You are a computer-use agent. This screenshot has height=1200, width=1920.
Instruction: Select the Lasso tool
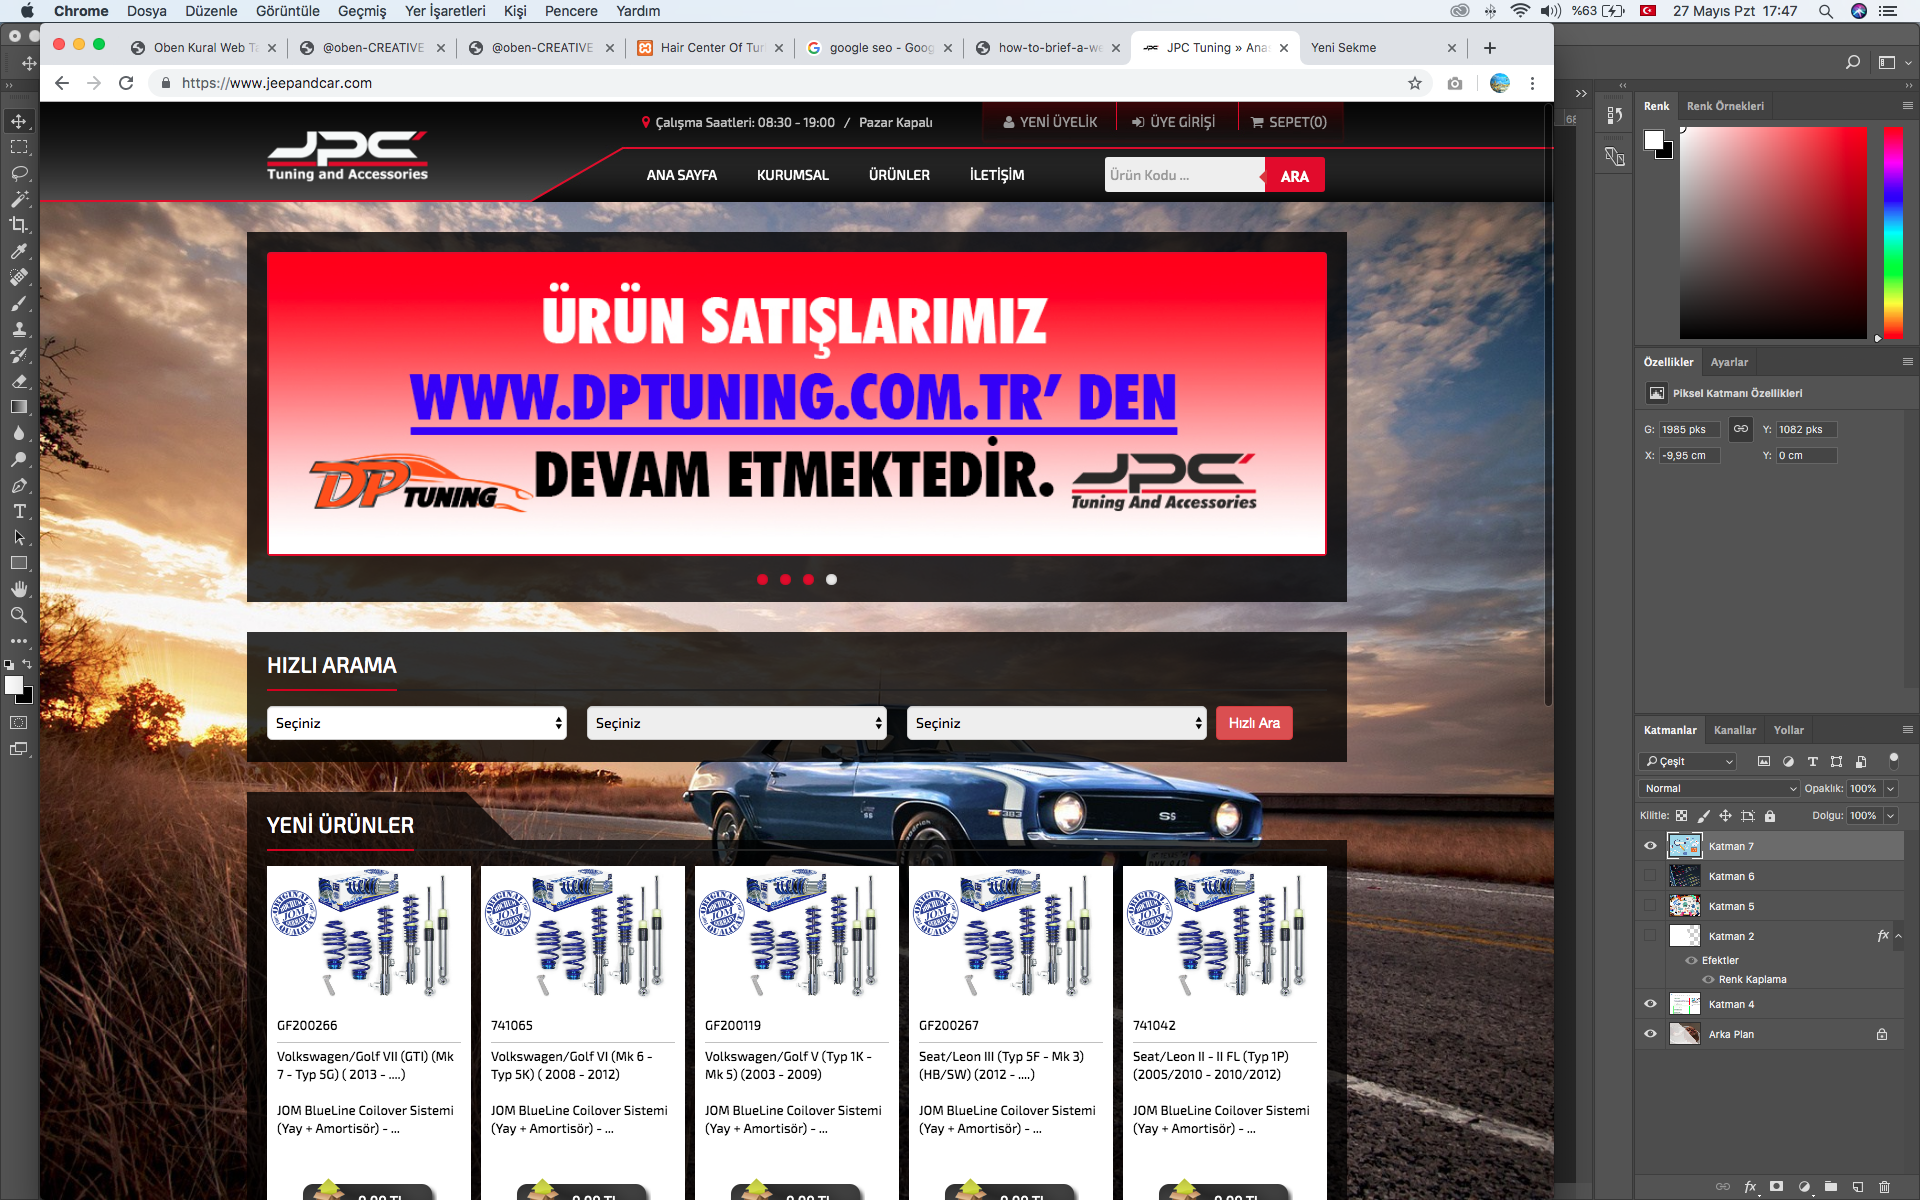pyautogui.click(x=19, y=173)
